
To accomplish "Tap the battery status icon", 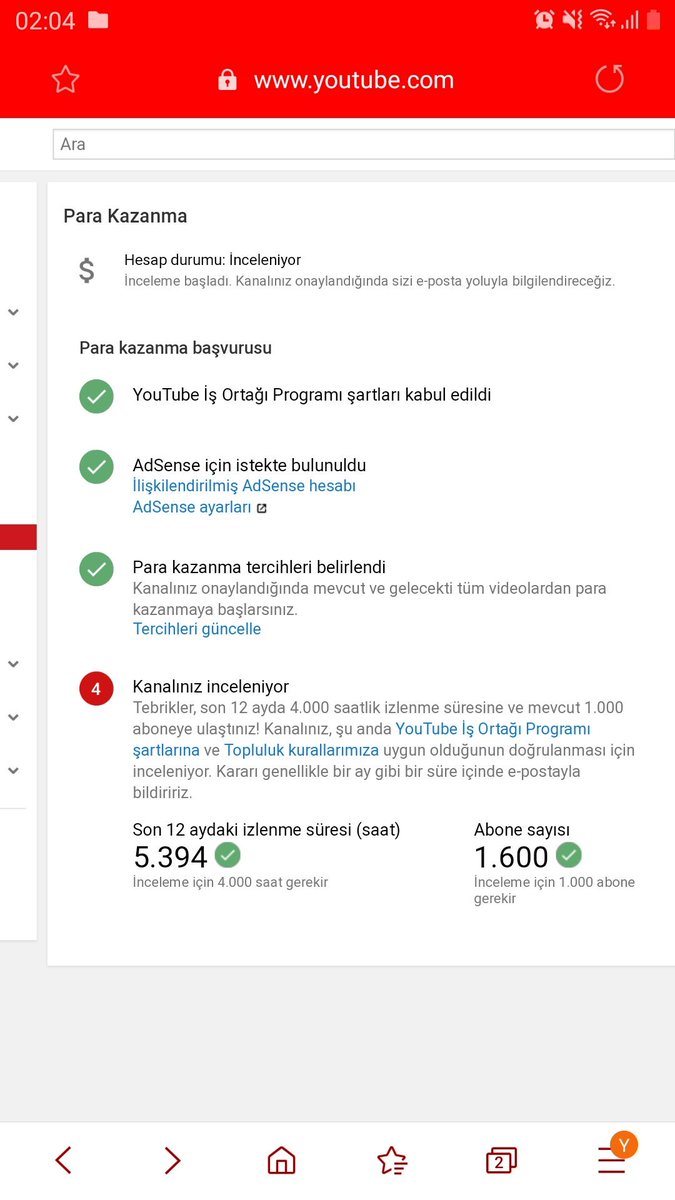I will point(653,19).
